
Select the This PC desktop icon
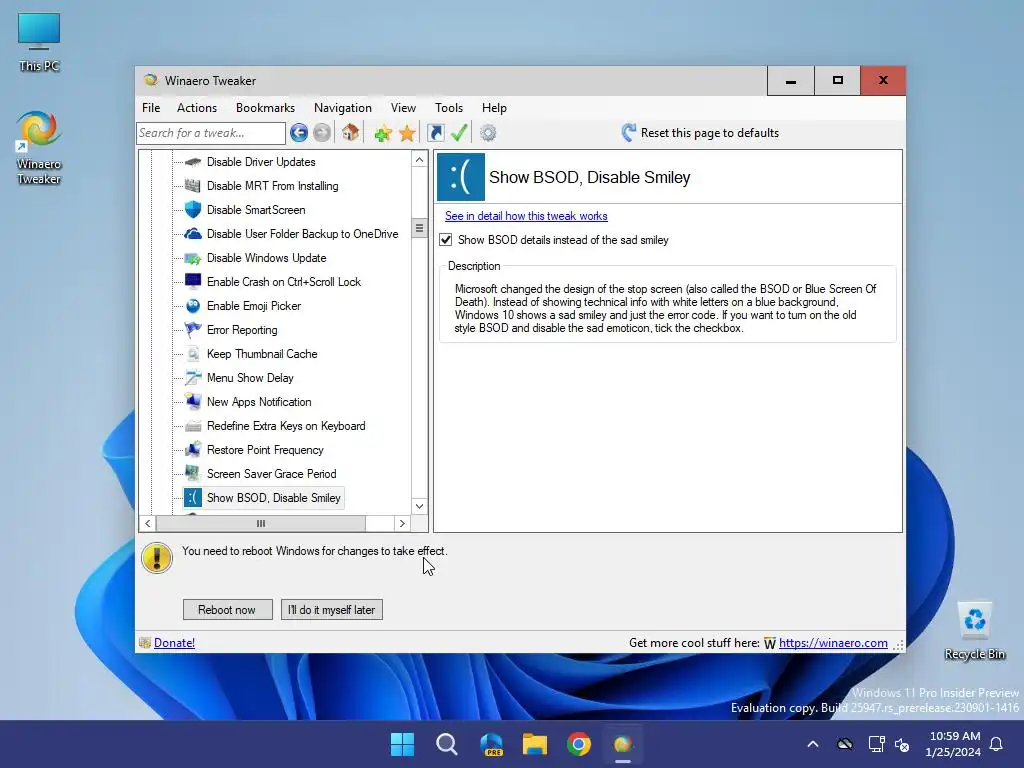pyautogui.click(x=39, y=42)
